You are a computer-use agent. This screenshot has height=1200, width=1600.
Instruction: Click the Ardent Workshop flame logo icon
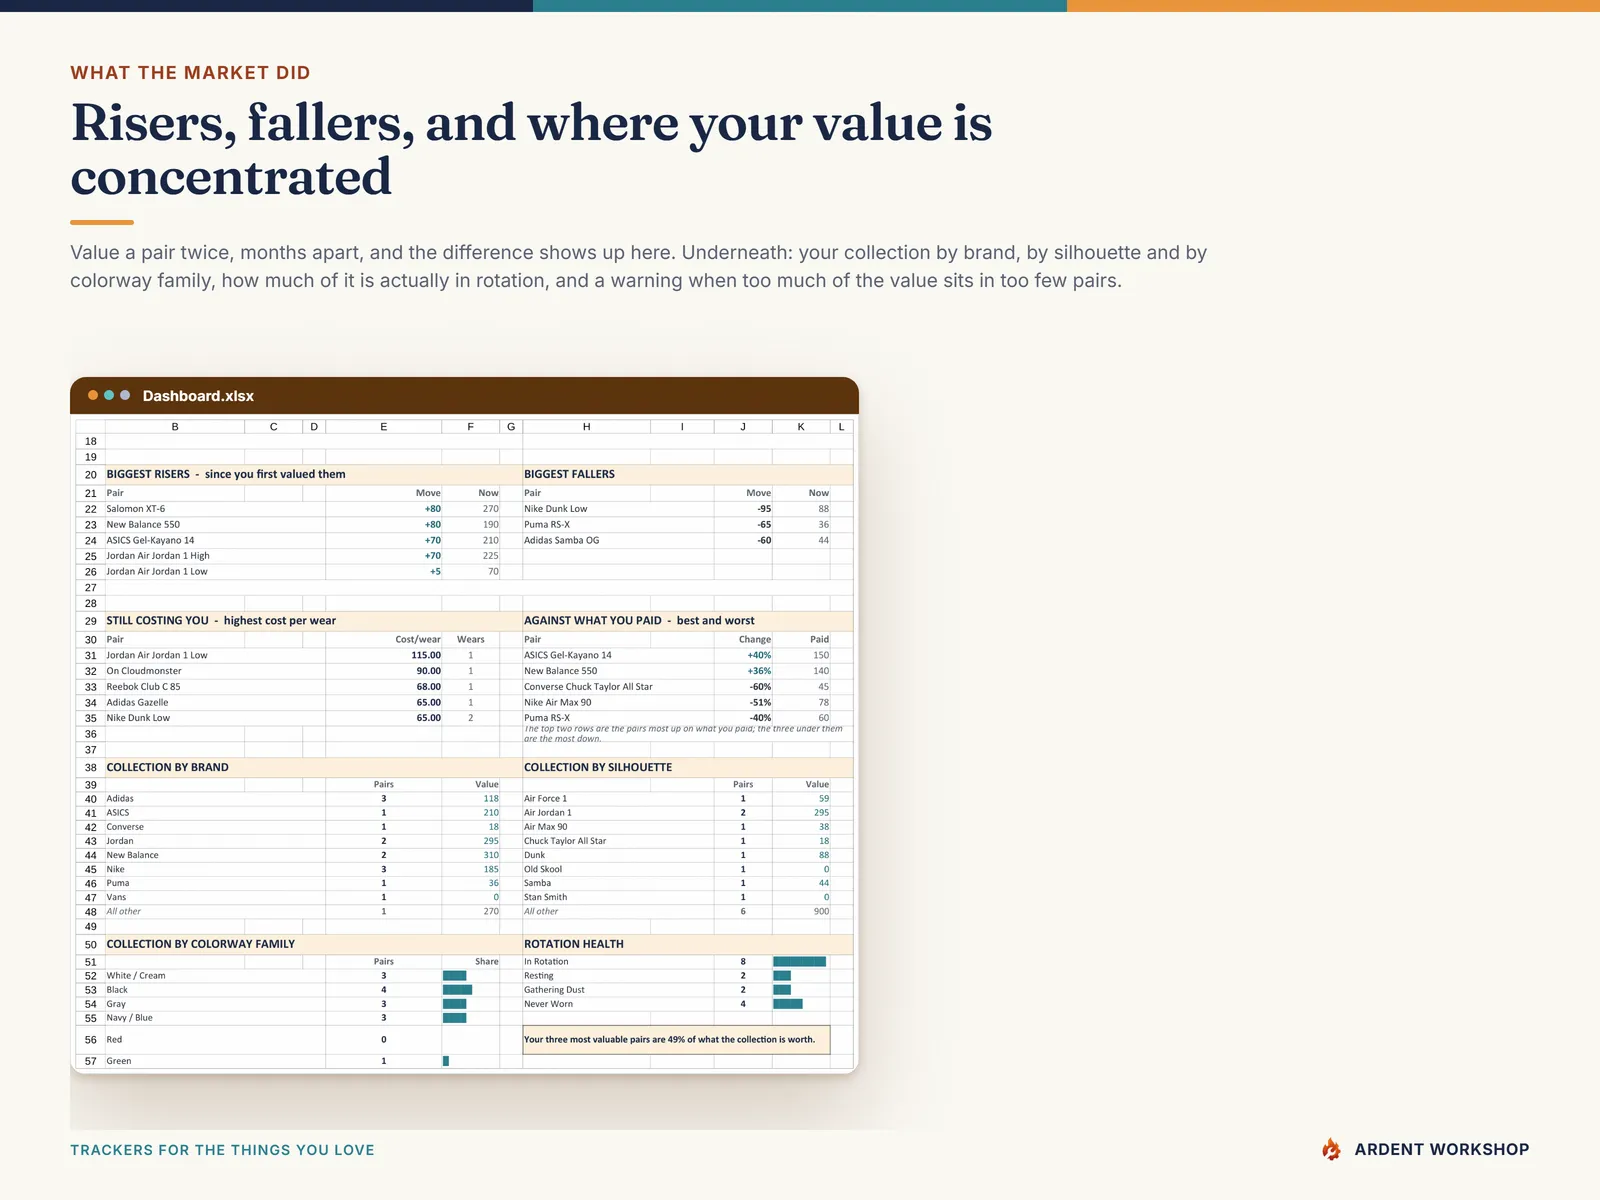pos(1331,1150)
